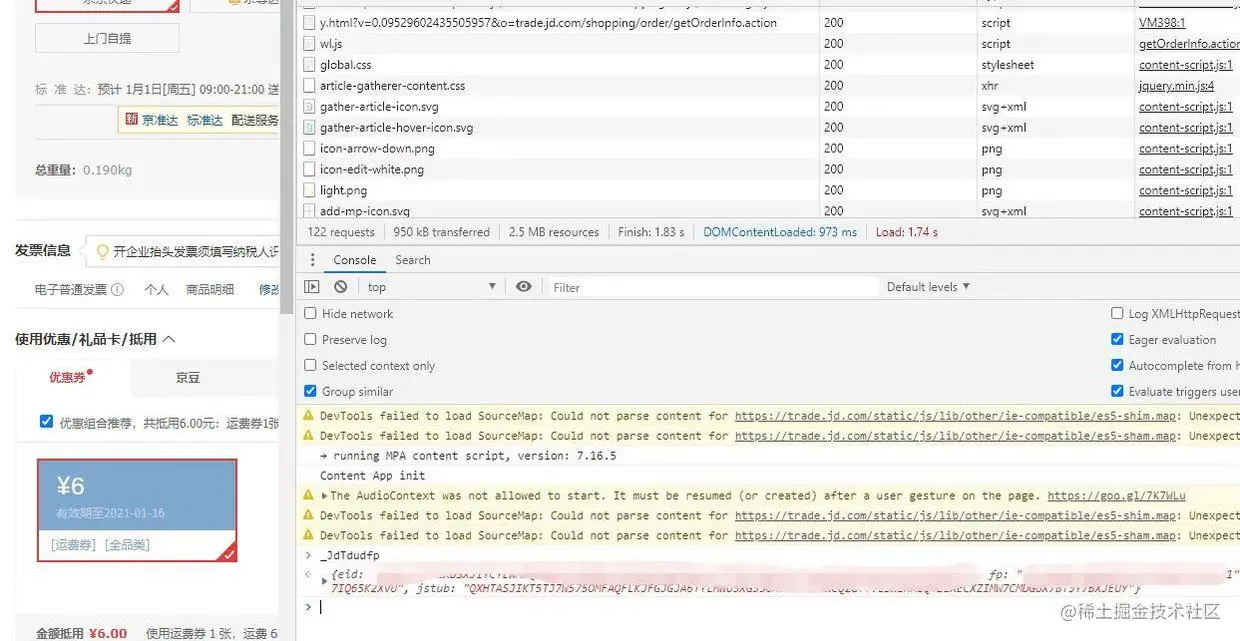
Task: Click the "Content App init" log message
Action: tap(372, 476)
